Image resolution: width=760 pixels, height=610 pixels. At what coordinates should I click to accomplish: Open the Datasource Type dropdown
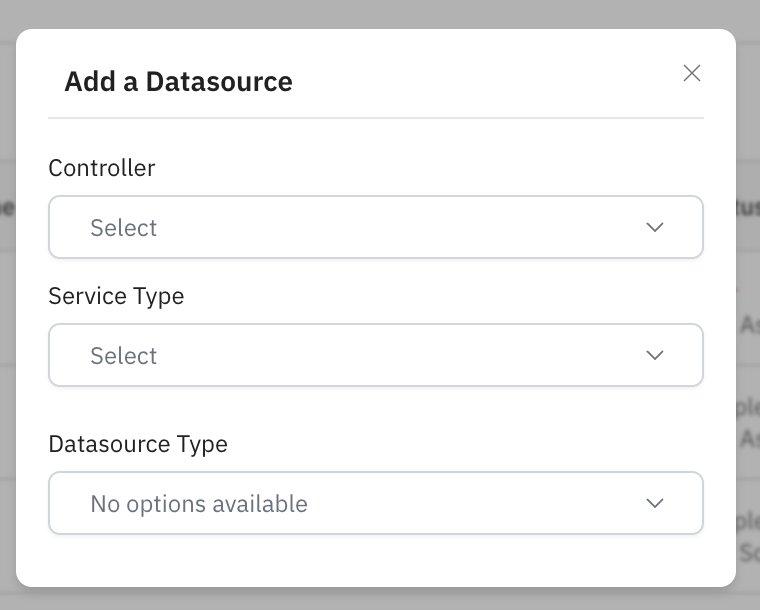[x=375, y=503]
